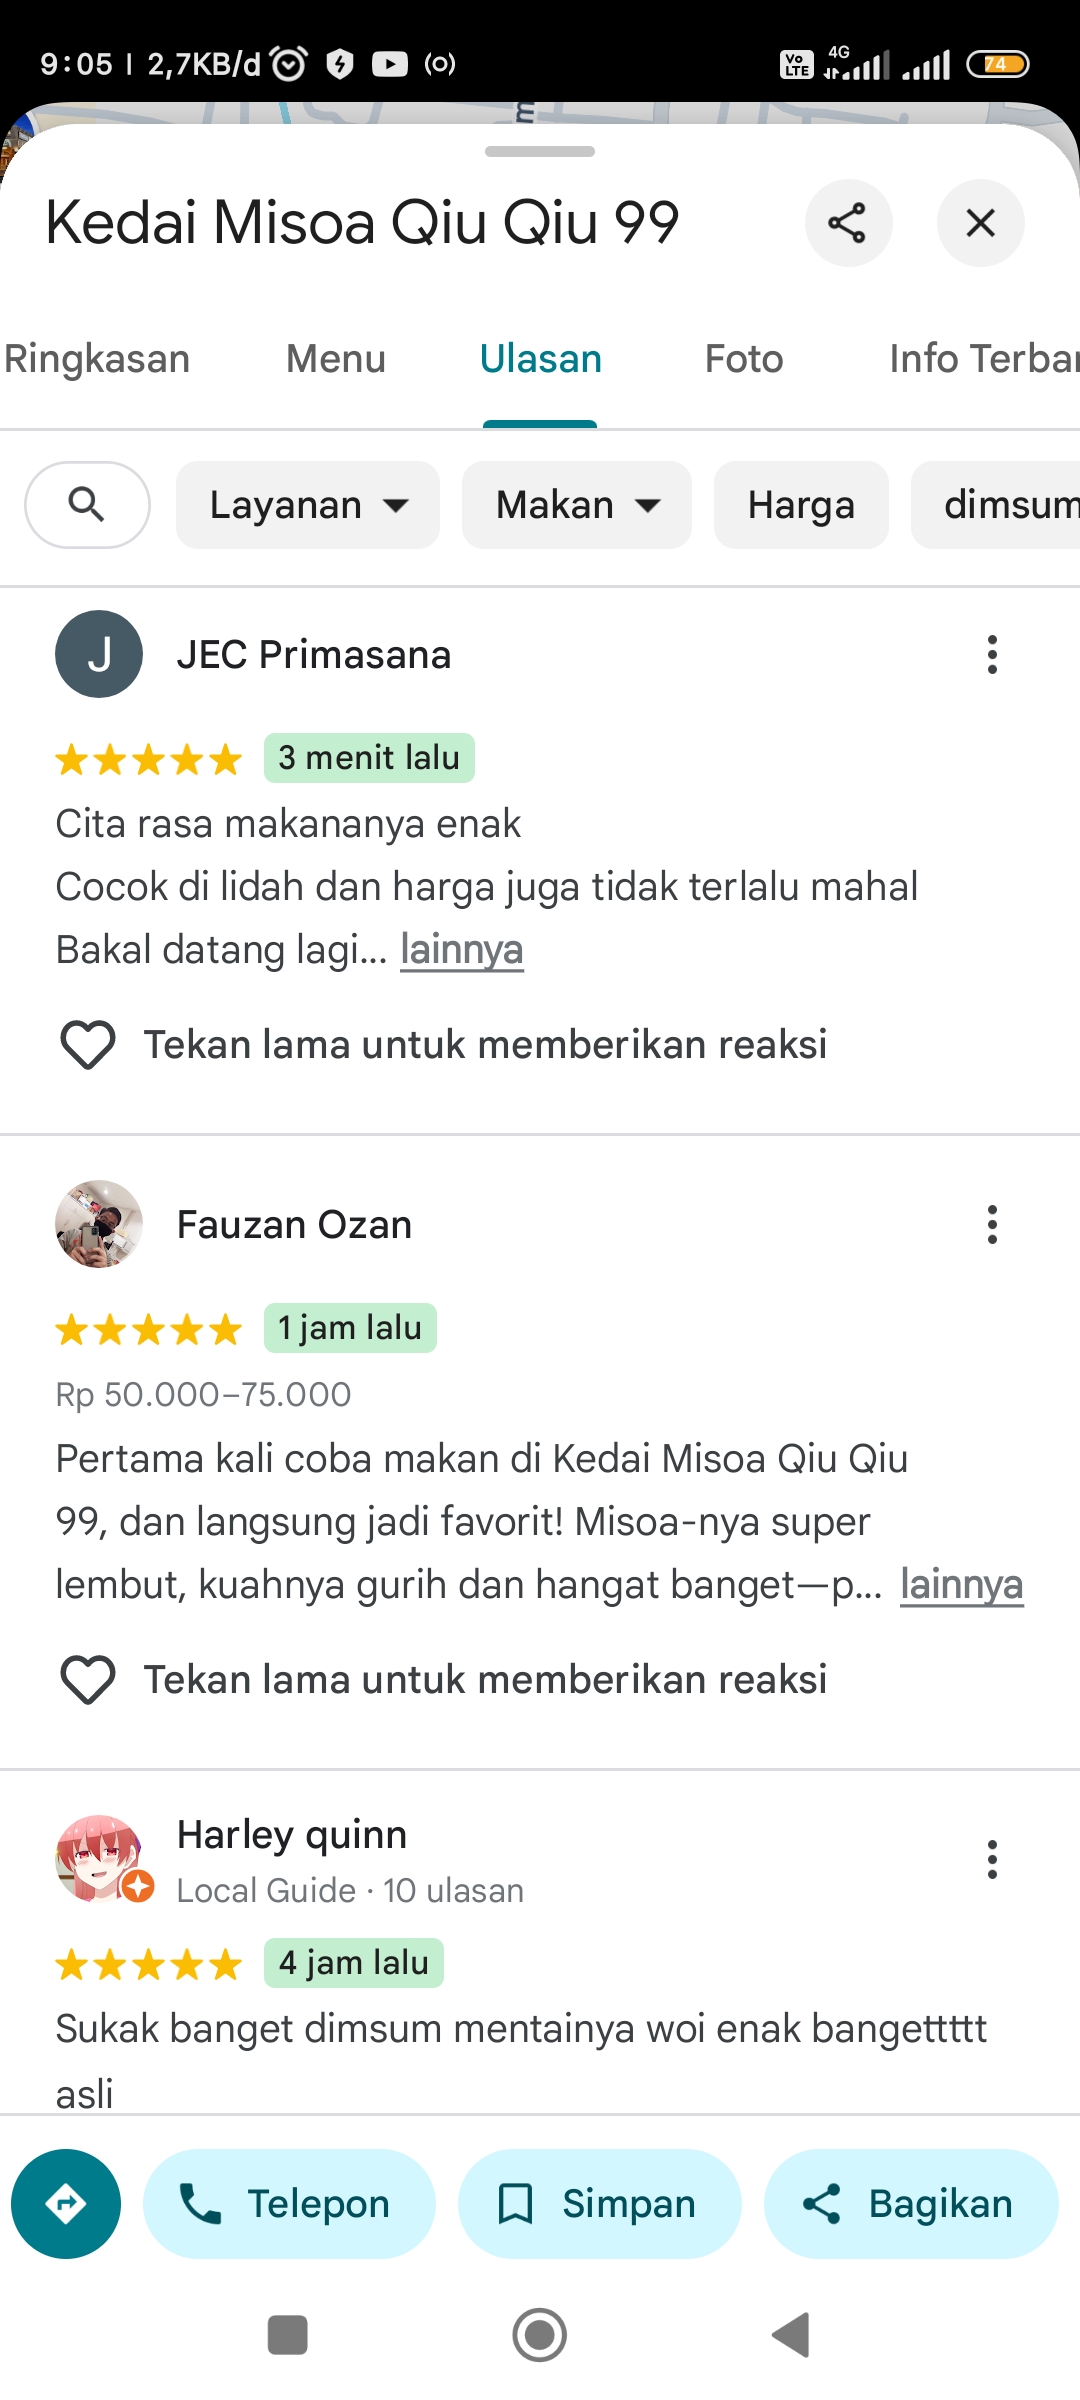Switch to the Menu tab

click(336, 359)
